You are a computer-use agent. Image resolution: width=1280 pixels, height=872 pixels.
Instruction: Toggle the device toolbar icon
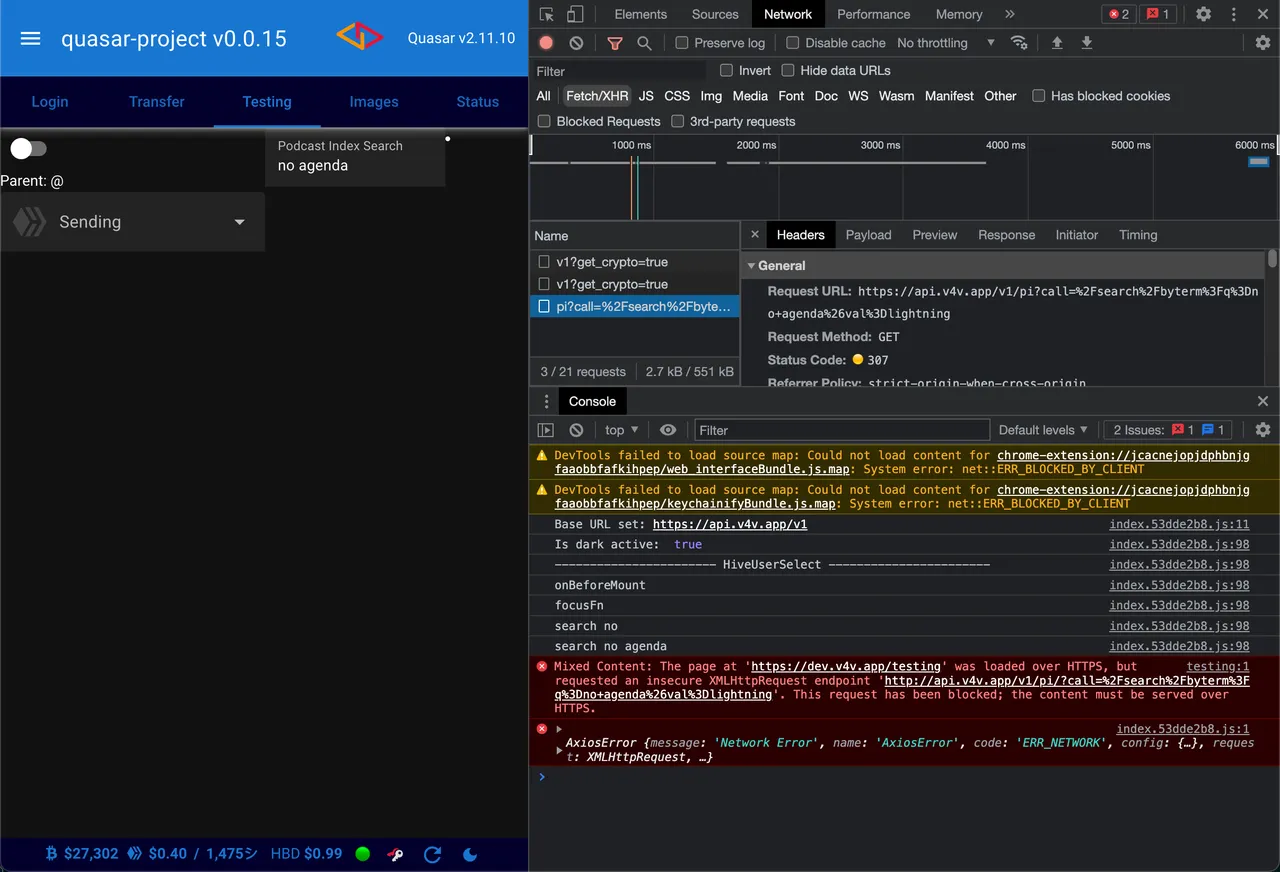click(x=575, y=14)
